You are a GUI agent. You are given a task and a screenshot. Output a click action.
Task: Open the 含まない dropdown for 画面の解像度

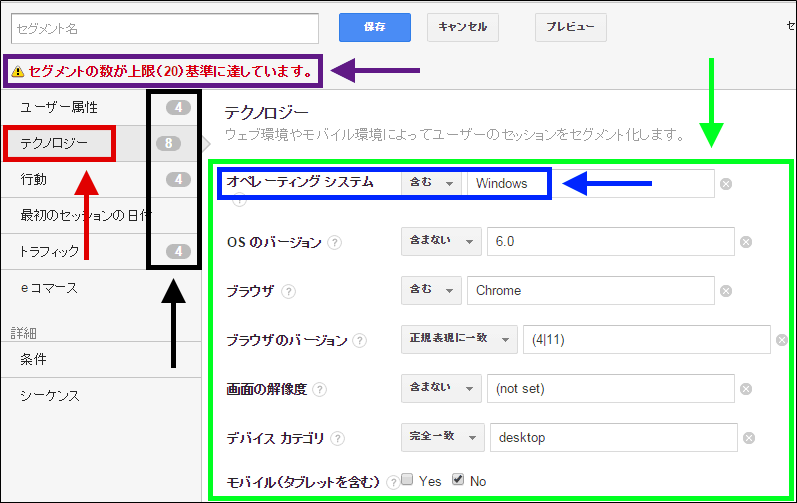440,388
